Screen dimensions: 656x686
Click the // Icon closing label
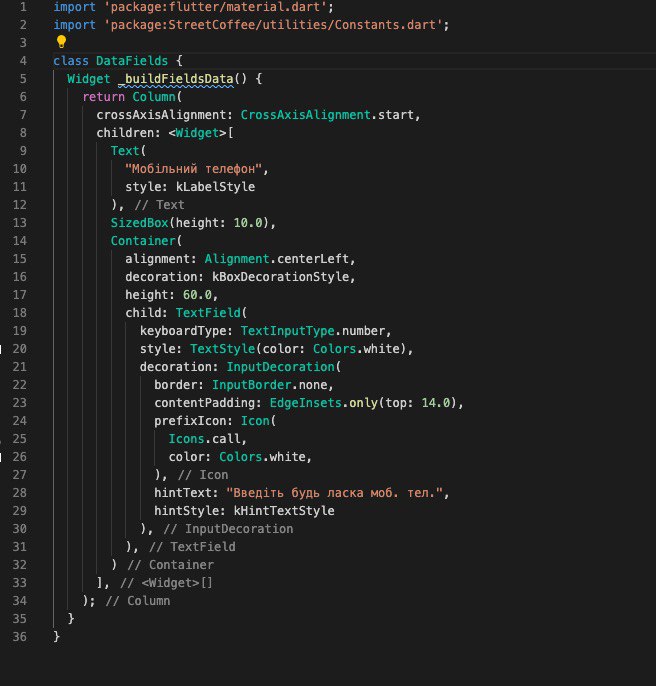(x=203, y=475)
